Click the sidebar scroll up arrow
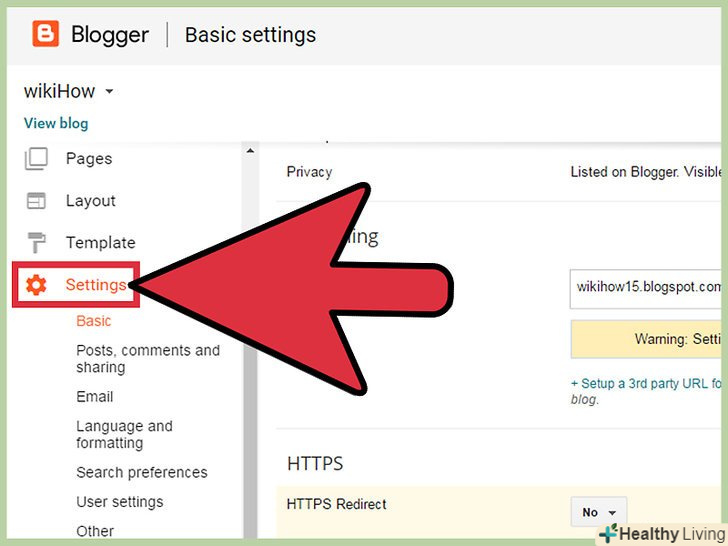The height and width of the screenshot is (546, 728). click(x=250, y=151)
